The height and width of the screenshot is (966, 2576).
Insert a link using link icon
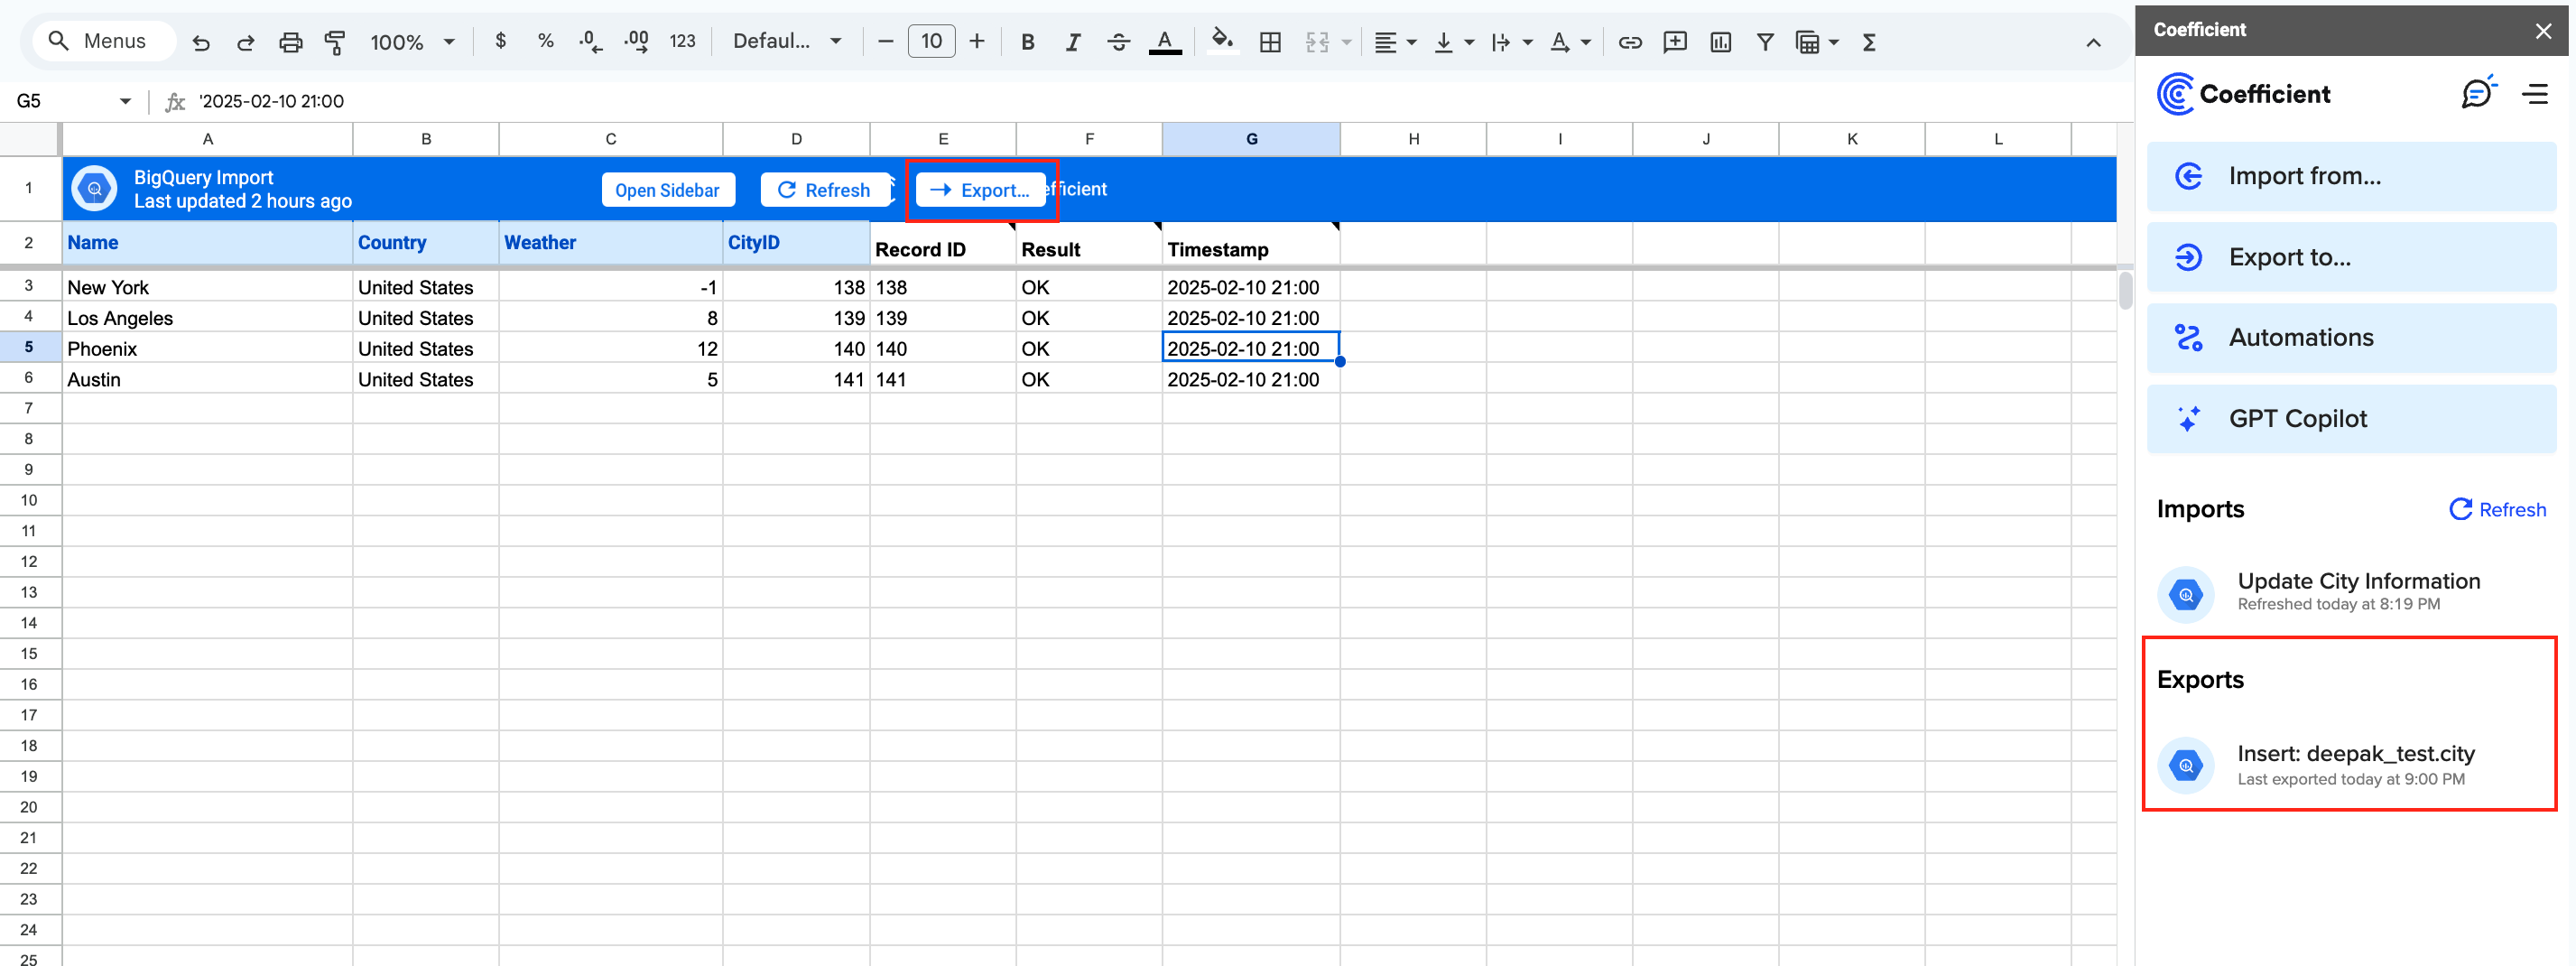pyautogui.click(x=1629, y=42)
